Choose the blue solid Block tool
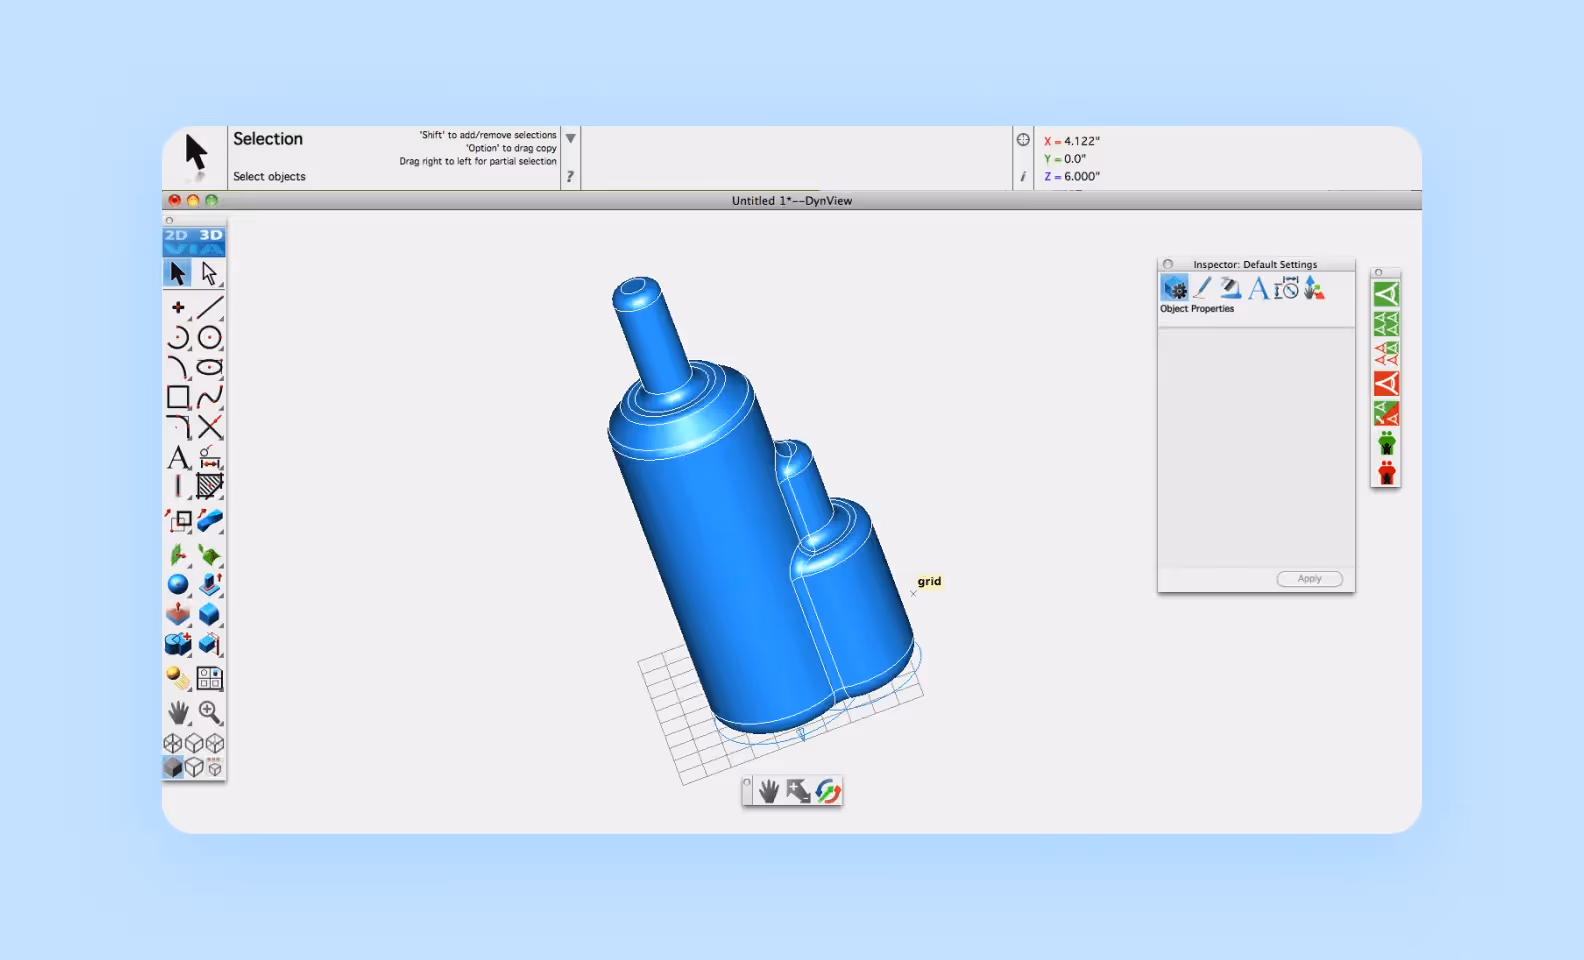This screenshot has width=1584, height=960. pos(209,614)
